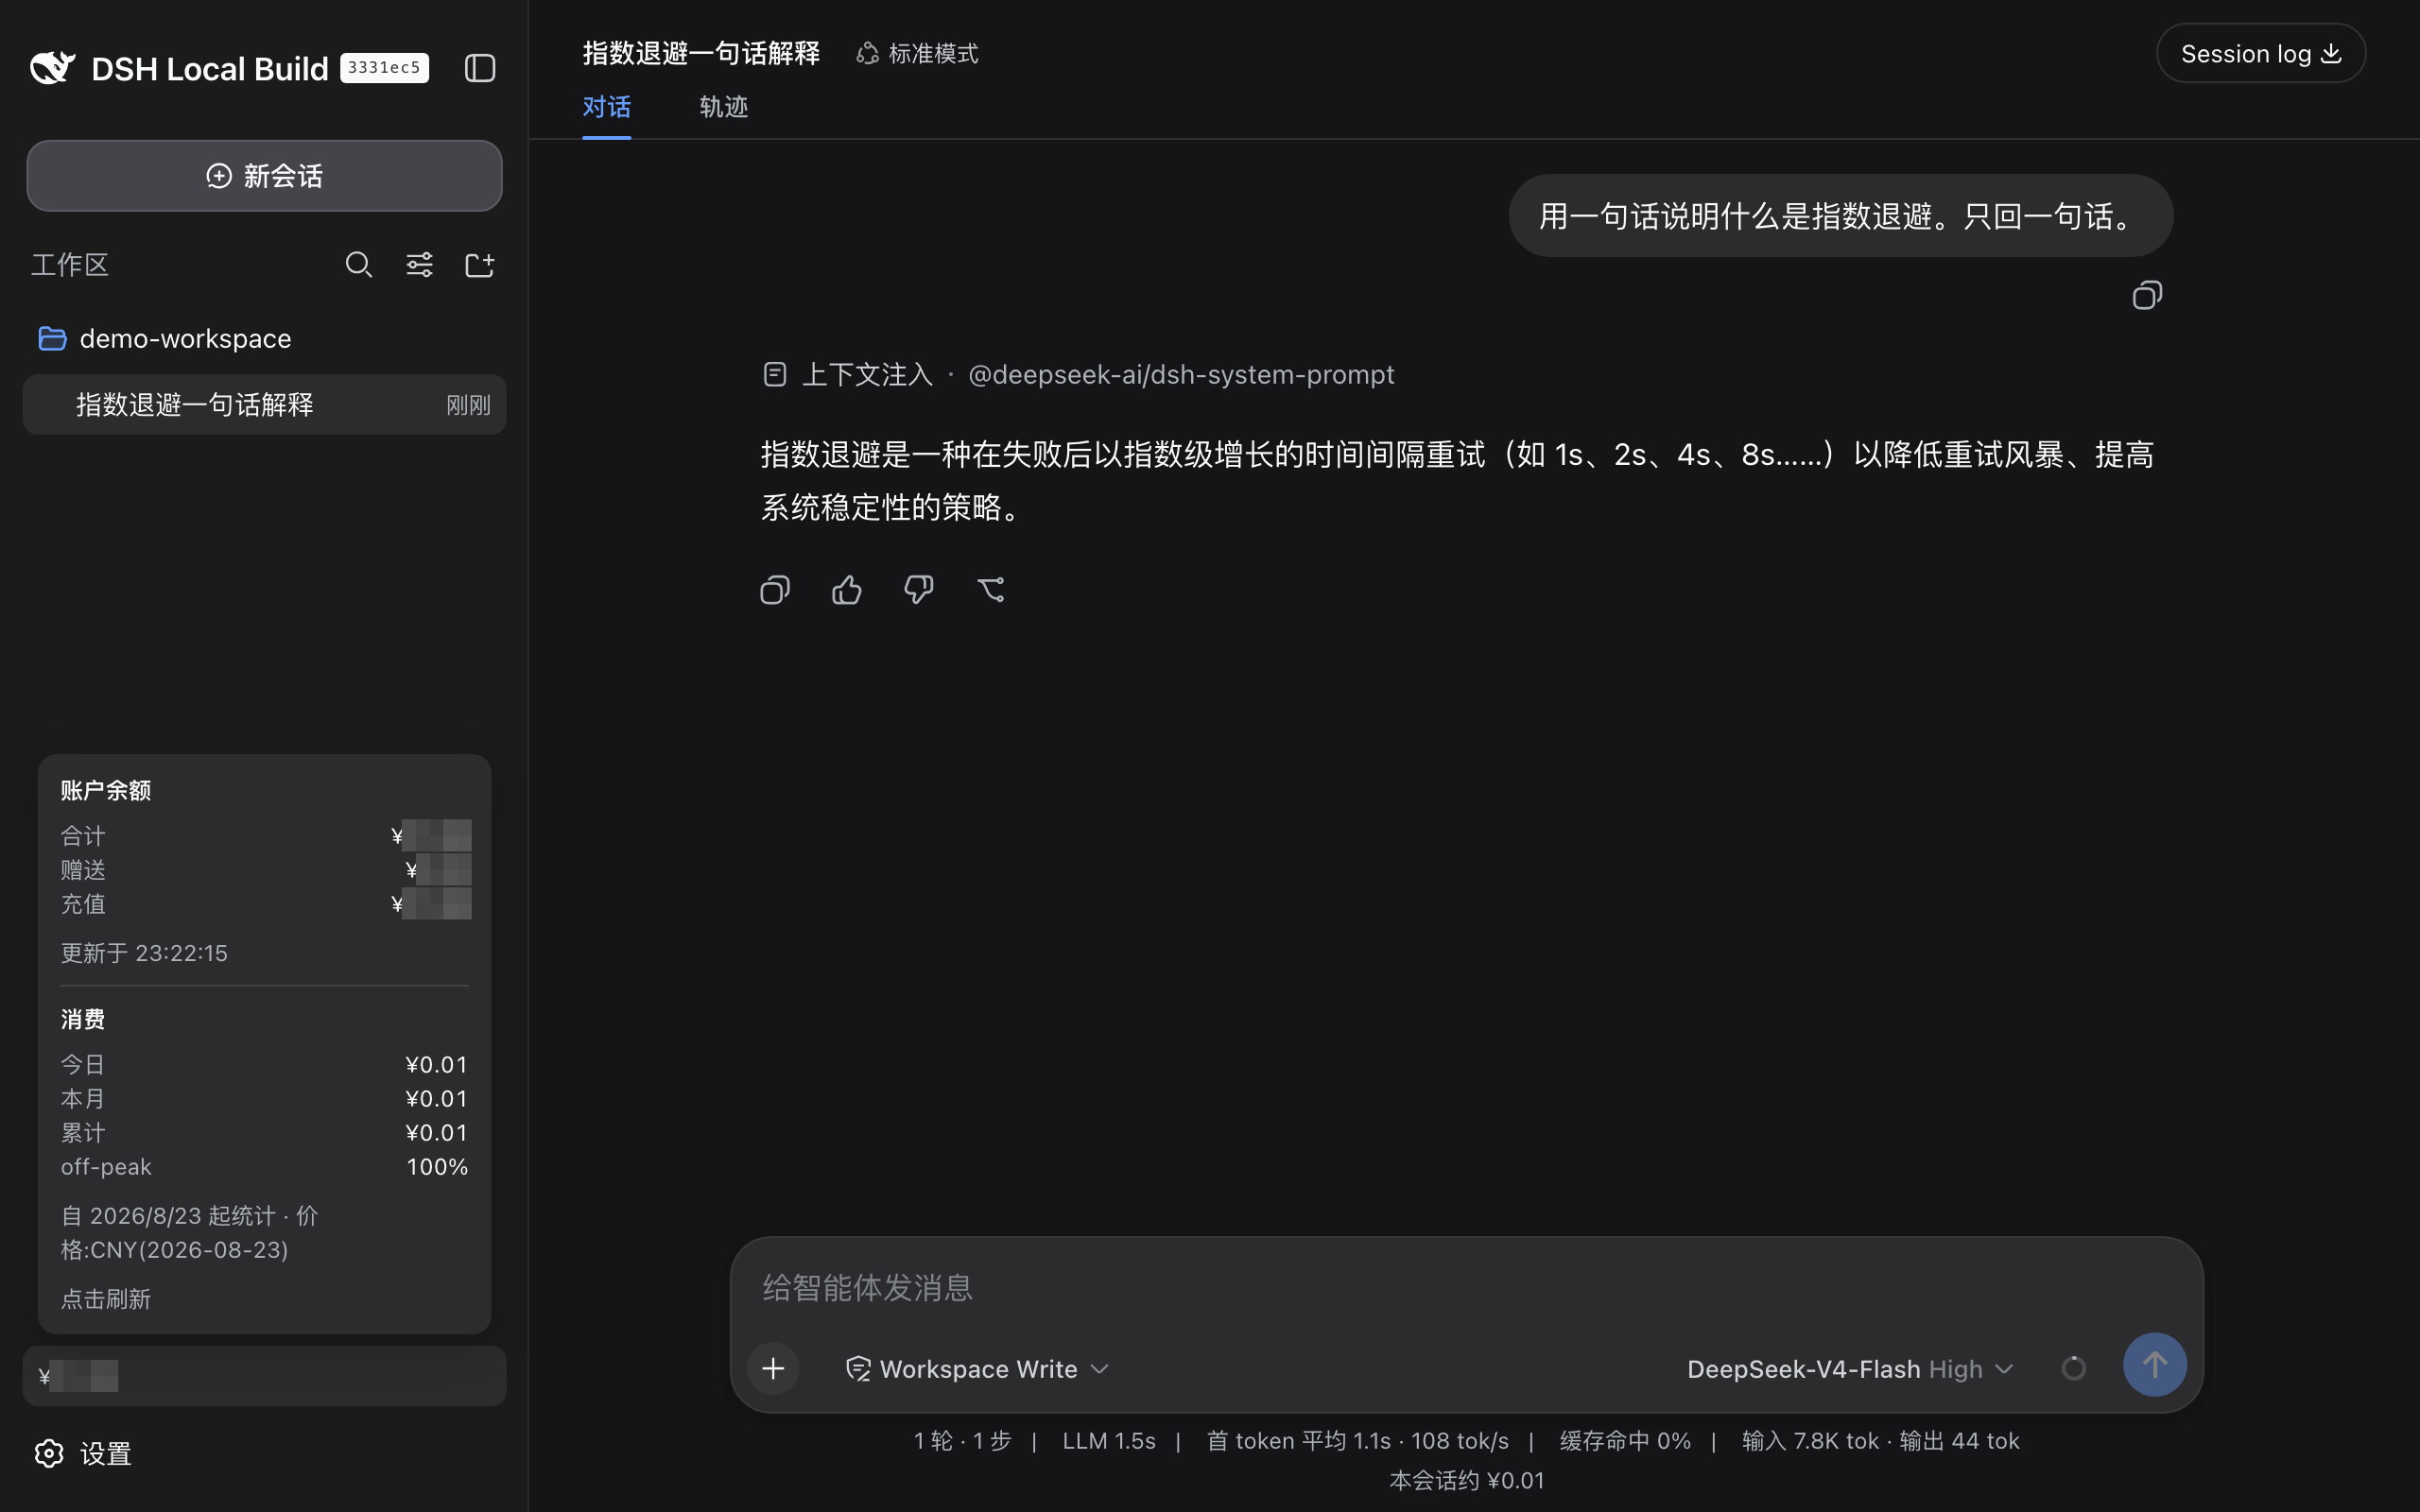Copy the user message with the copy icon
This screenshot has width=2420, height=1512.
pos(2147,296)
